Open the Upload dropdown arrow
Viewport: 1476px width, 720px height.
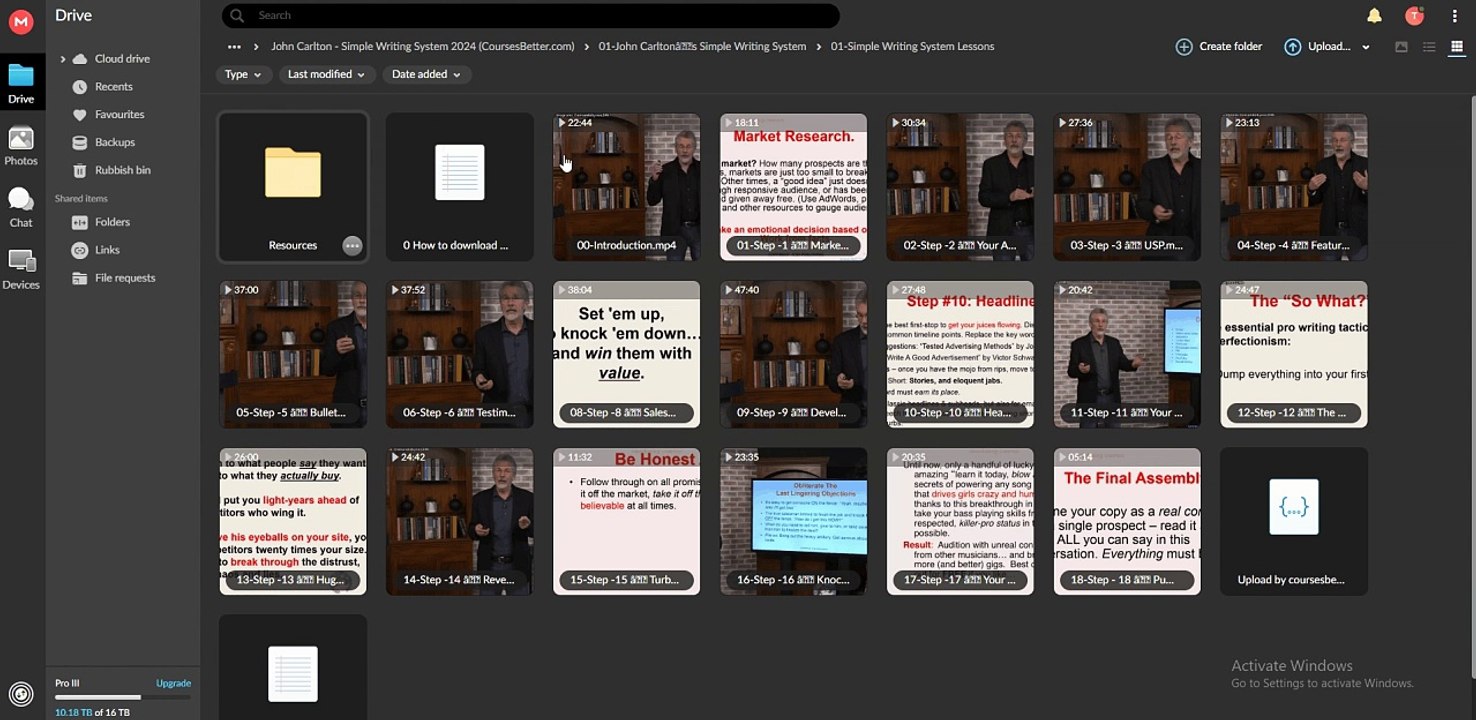1366,47
